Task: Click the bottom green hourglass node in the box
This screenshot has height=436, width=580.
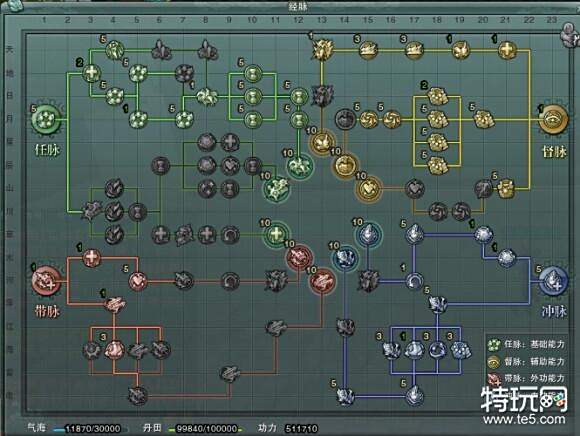Action: [x=253, y=119]
